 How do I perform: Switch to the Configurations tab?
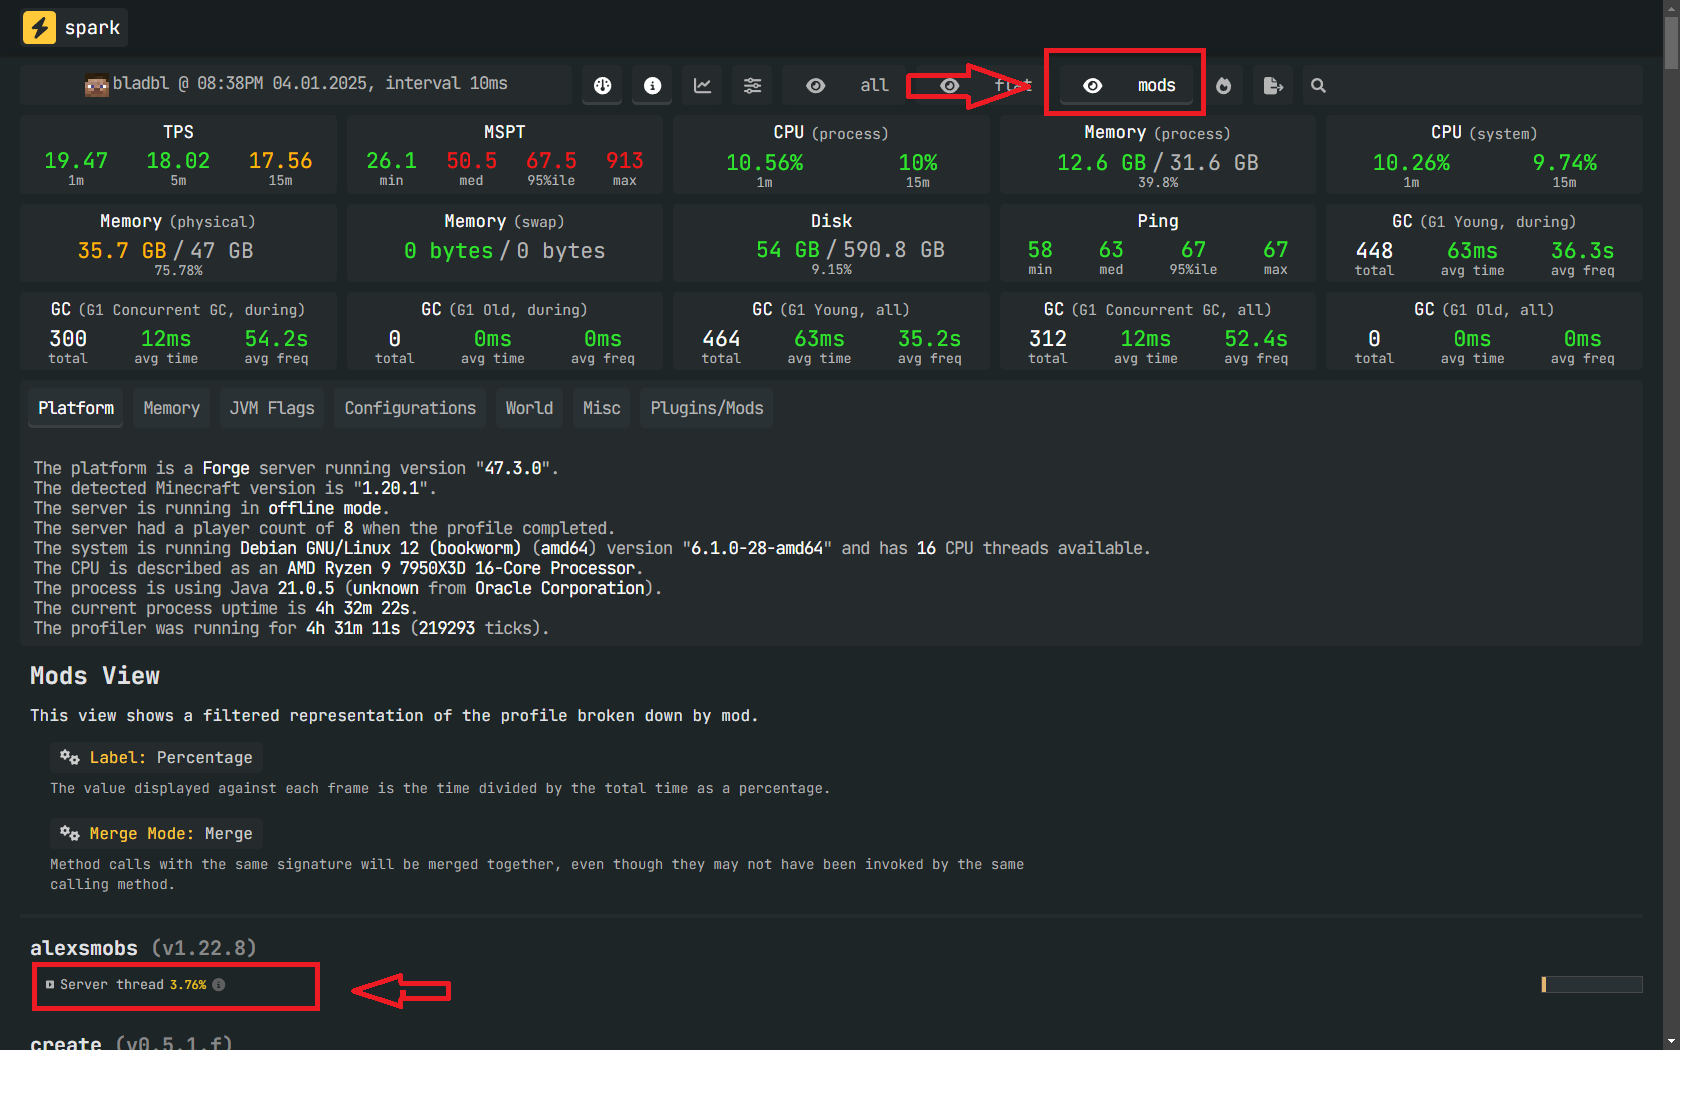click(410, 408)
